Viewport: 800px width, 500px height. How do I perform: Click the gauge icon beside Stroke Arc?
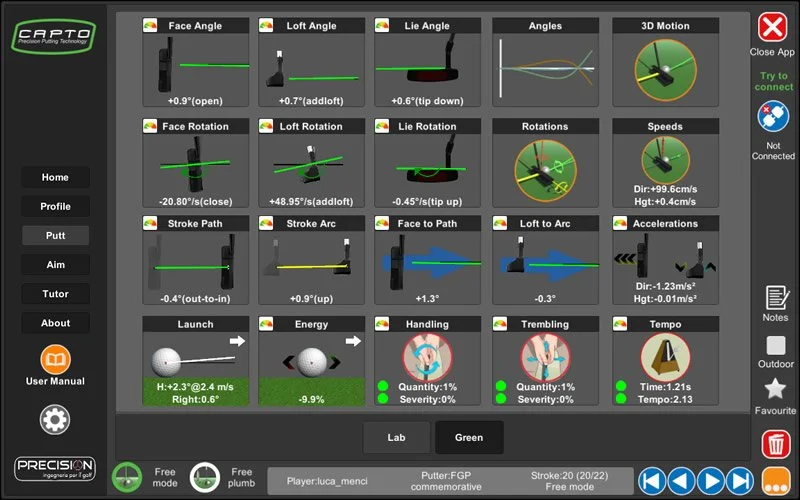pos(266,223)
